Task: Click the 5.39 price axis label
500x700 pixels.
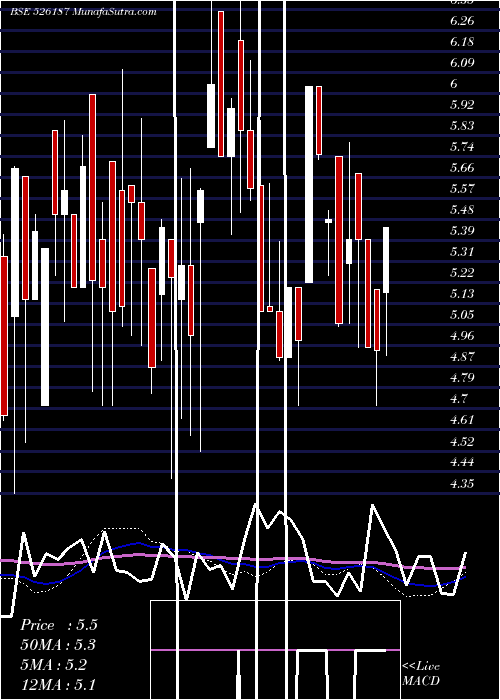Action: tap(462, 231)
